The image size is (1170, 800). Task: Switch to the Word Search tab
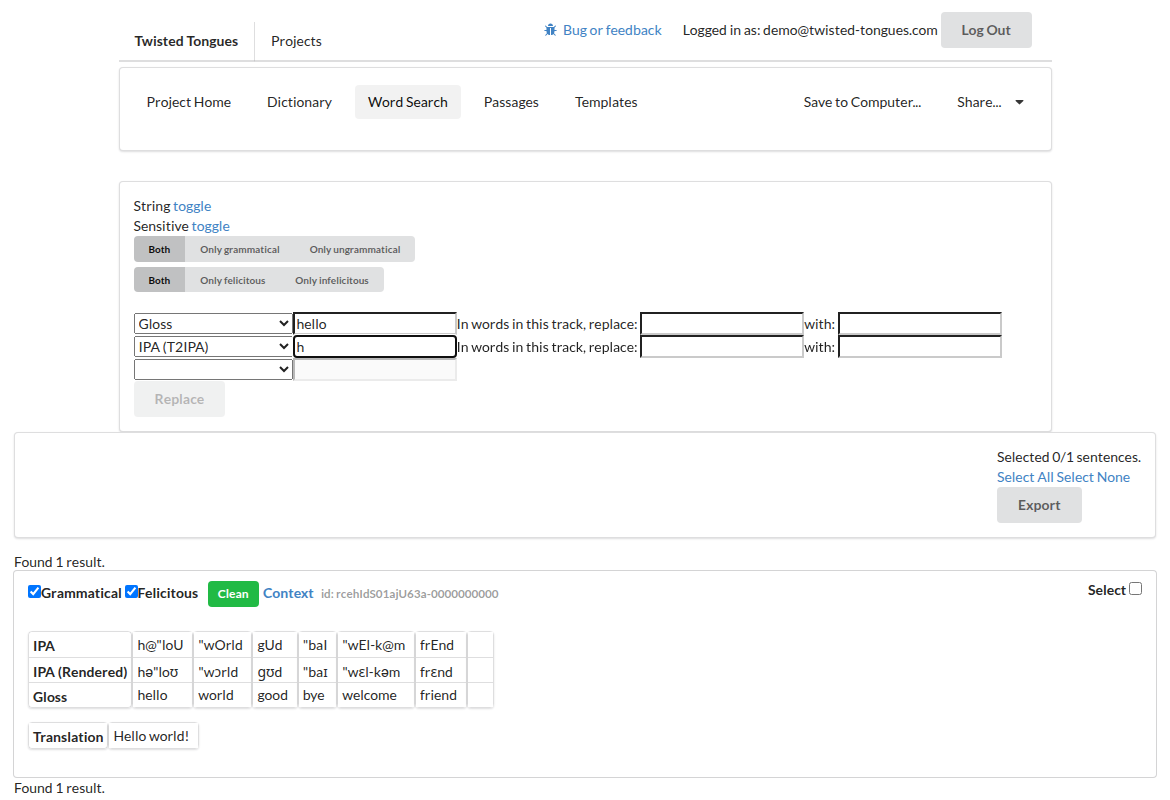click(407, 102)
